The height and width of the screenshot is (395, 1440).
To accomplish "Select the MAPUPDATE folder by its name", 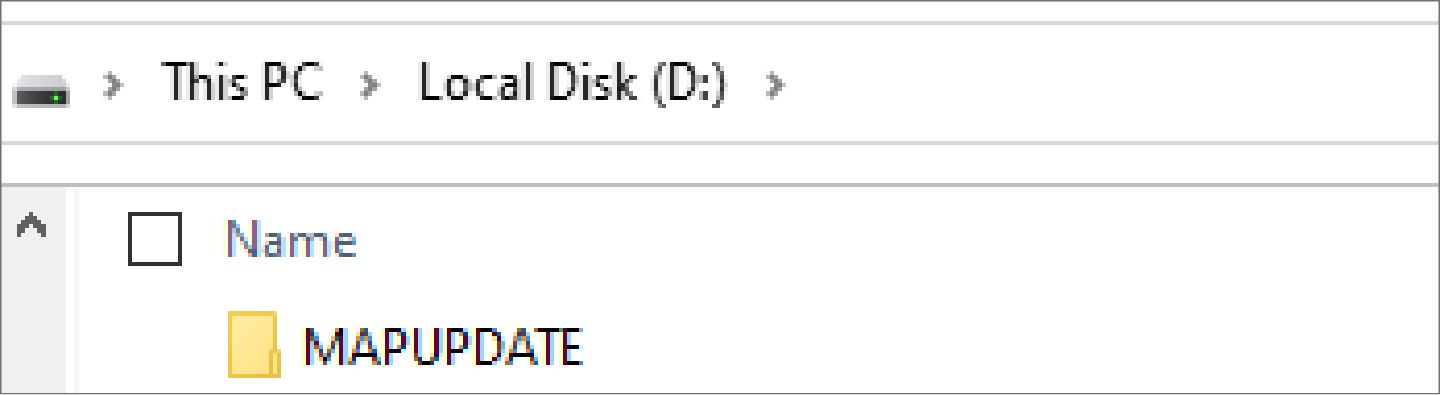I will [443, 347].
